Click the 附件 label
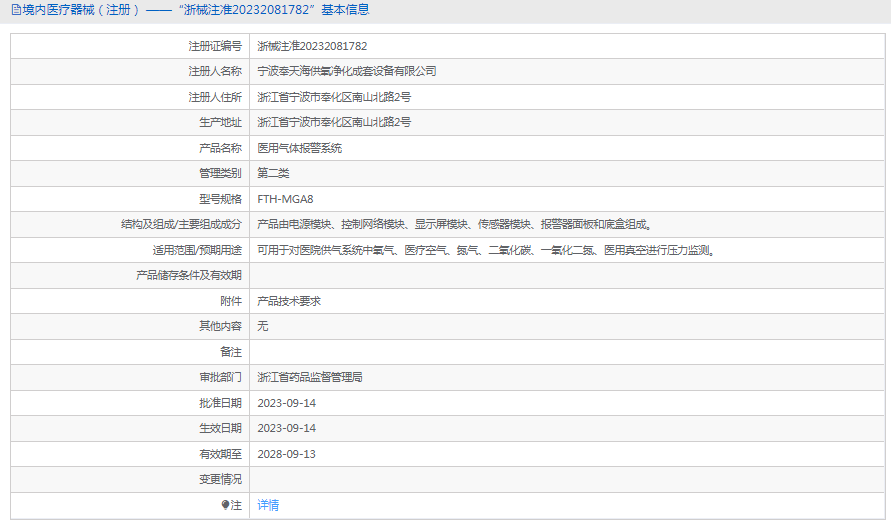Viewport: 891px width, 528px height. 231,301
